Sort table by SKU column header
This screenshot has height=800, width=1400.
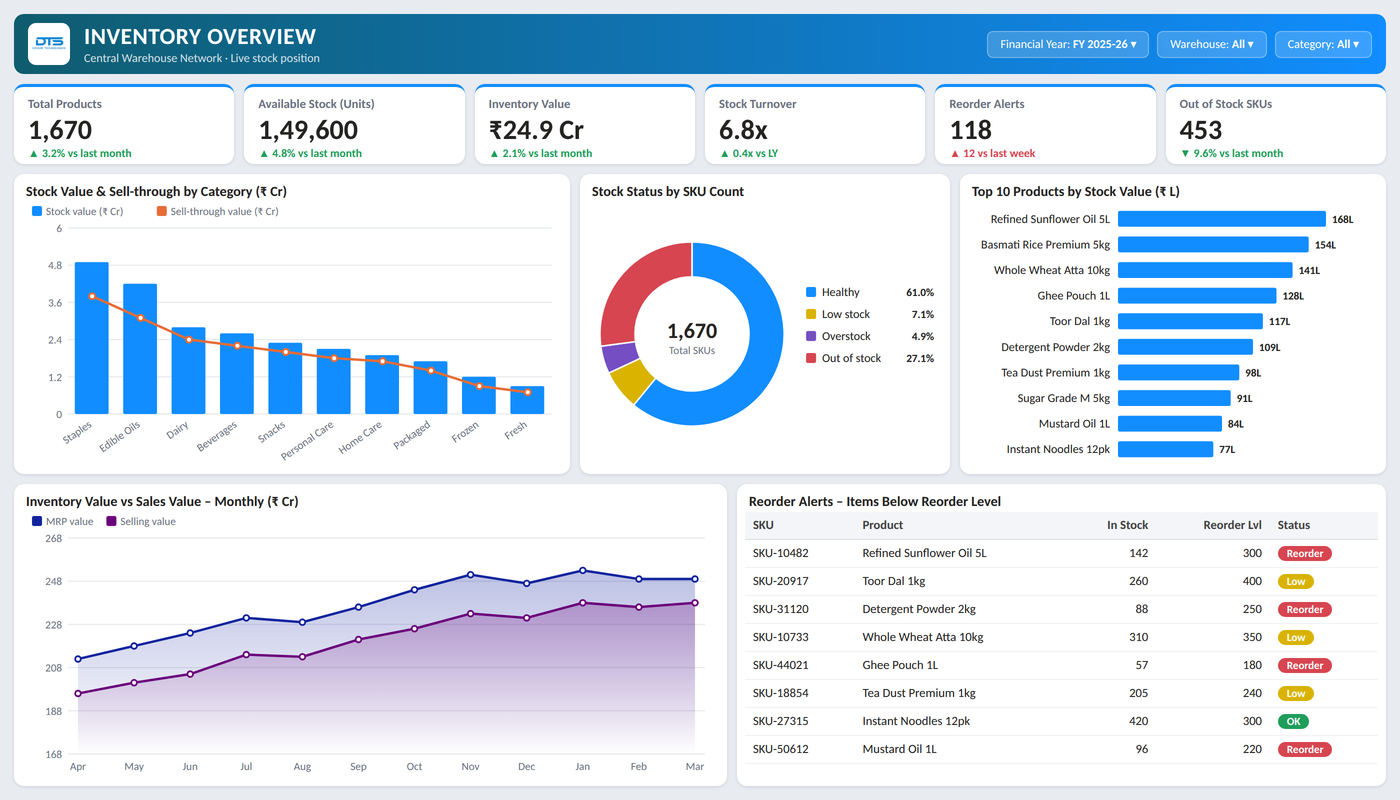click(763, 525)
